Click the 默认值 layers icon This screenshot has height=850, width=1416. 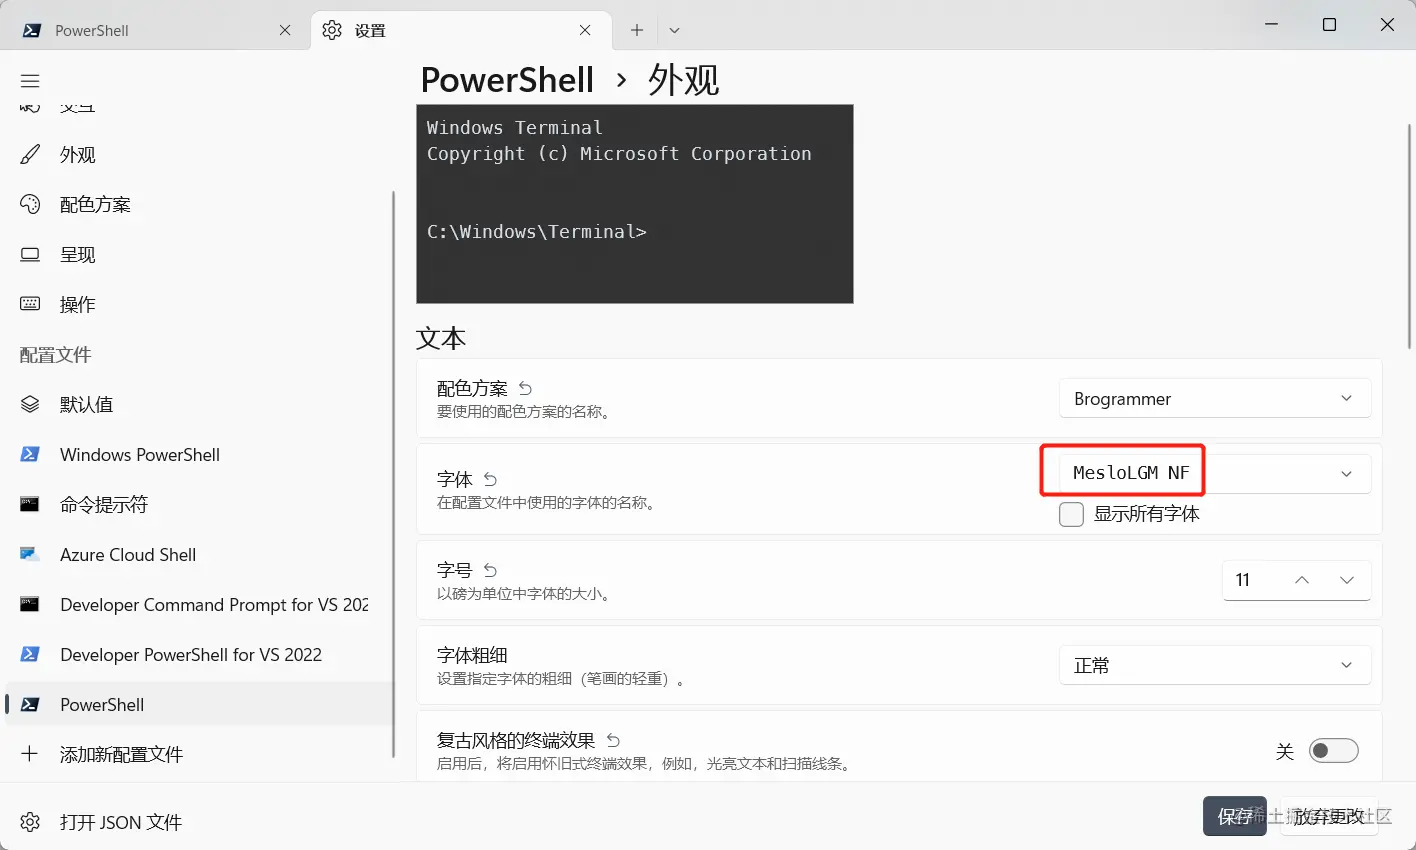click(30, 405)
